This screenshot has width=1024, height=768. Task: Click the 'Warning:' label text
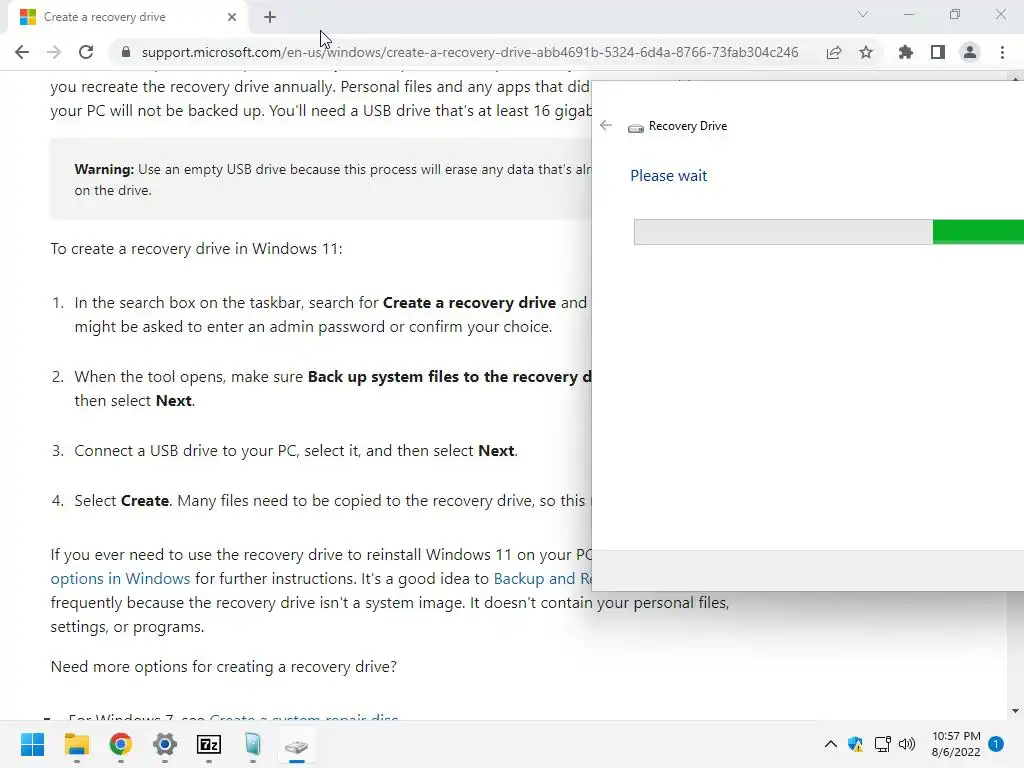tap(104, 169)
